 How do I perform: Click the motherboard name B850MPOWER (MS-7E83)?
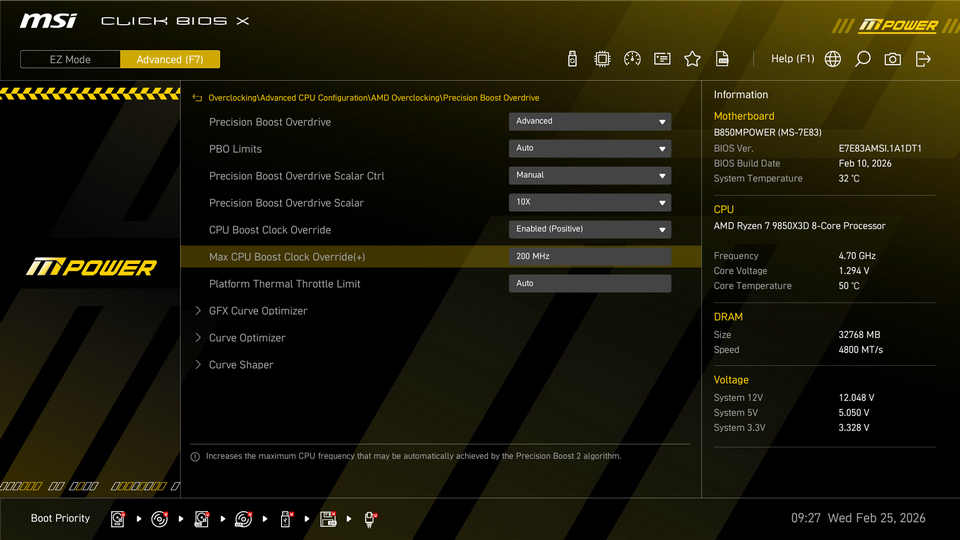tap(767, 132)
